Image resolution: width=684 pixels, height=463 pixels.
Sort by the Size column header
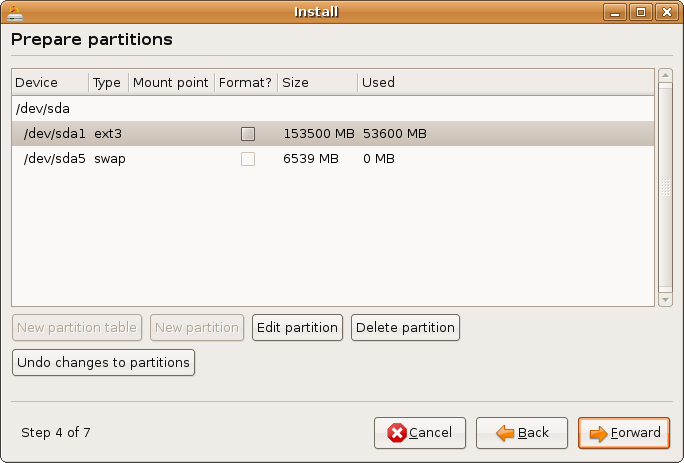(x=316, y=82)
